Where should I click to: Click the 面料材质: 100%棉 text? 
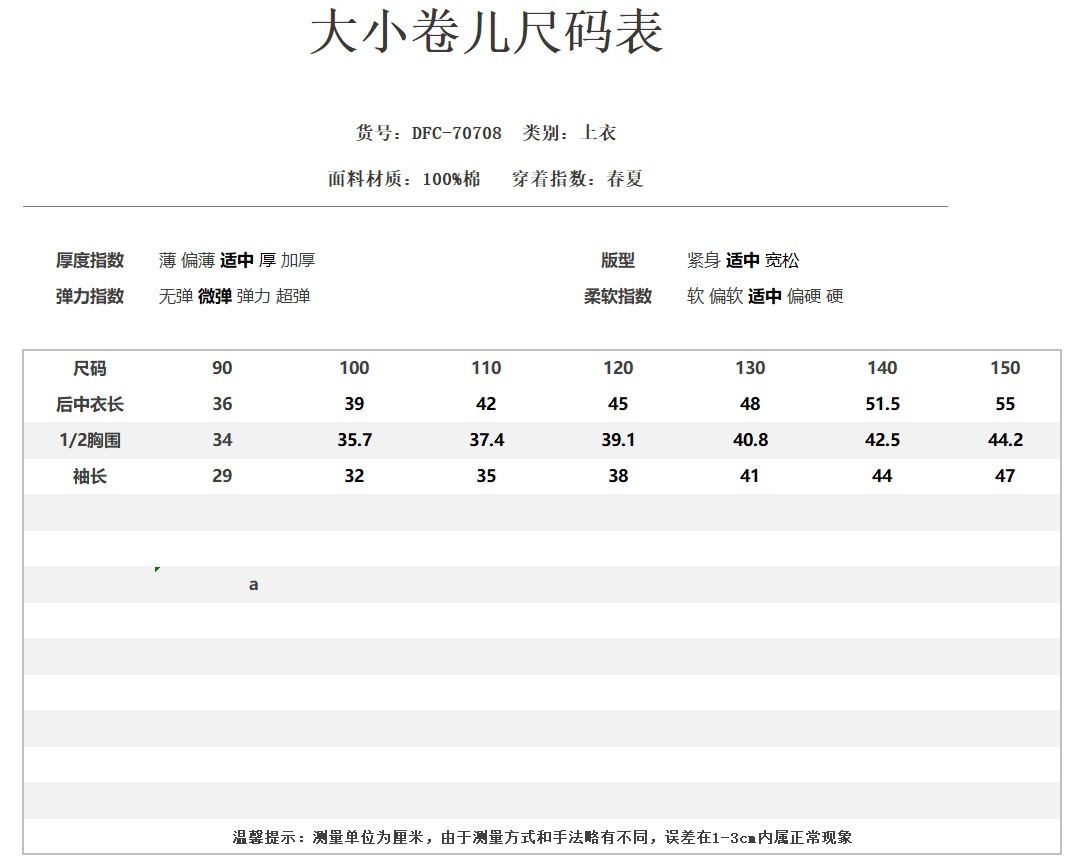tap(404, 179)
